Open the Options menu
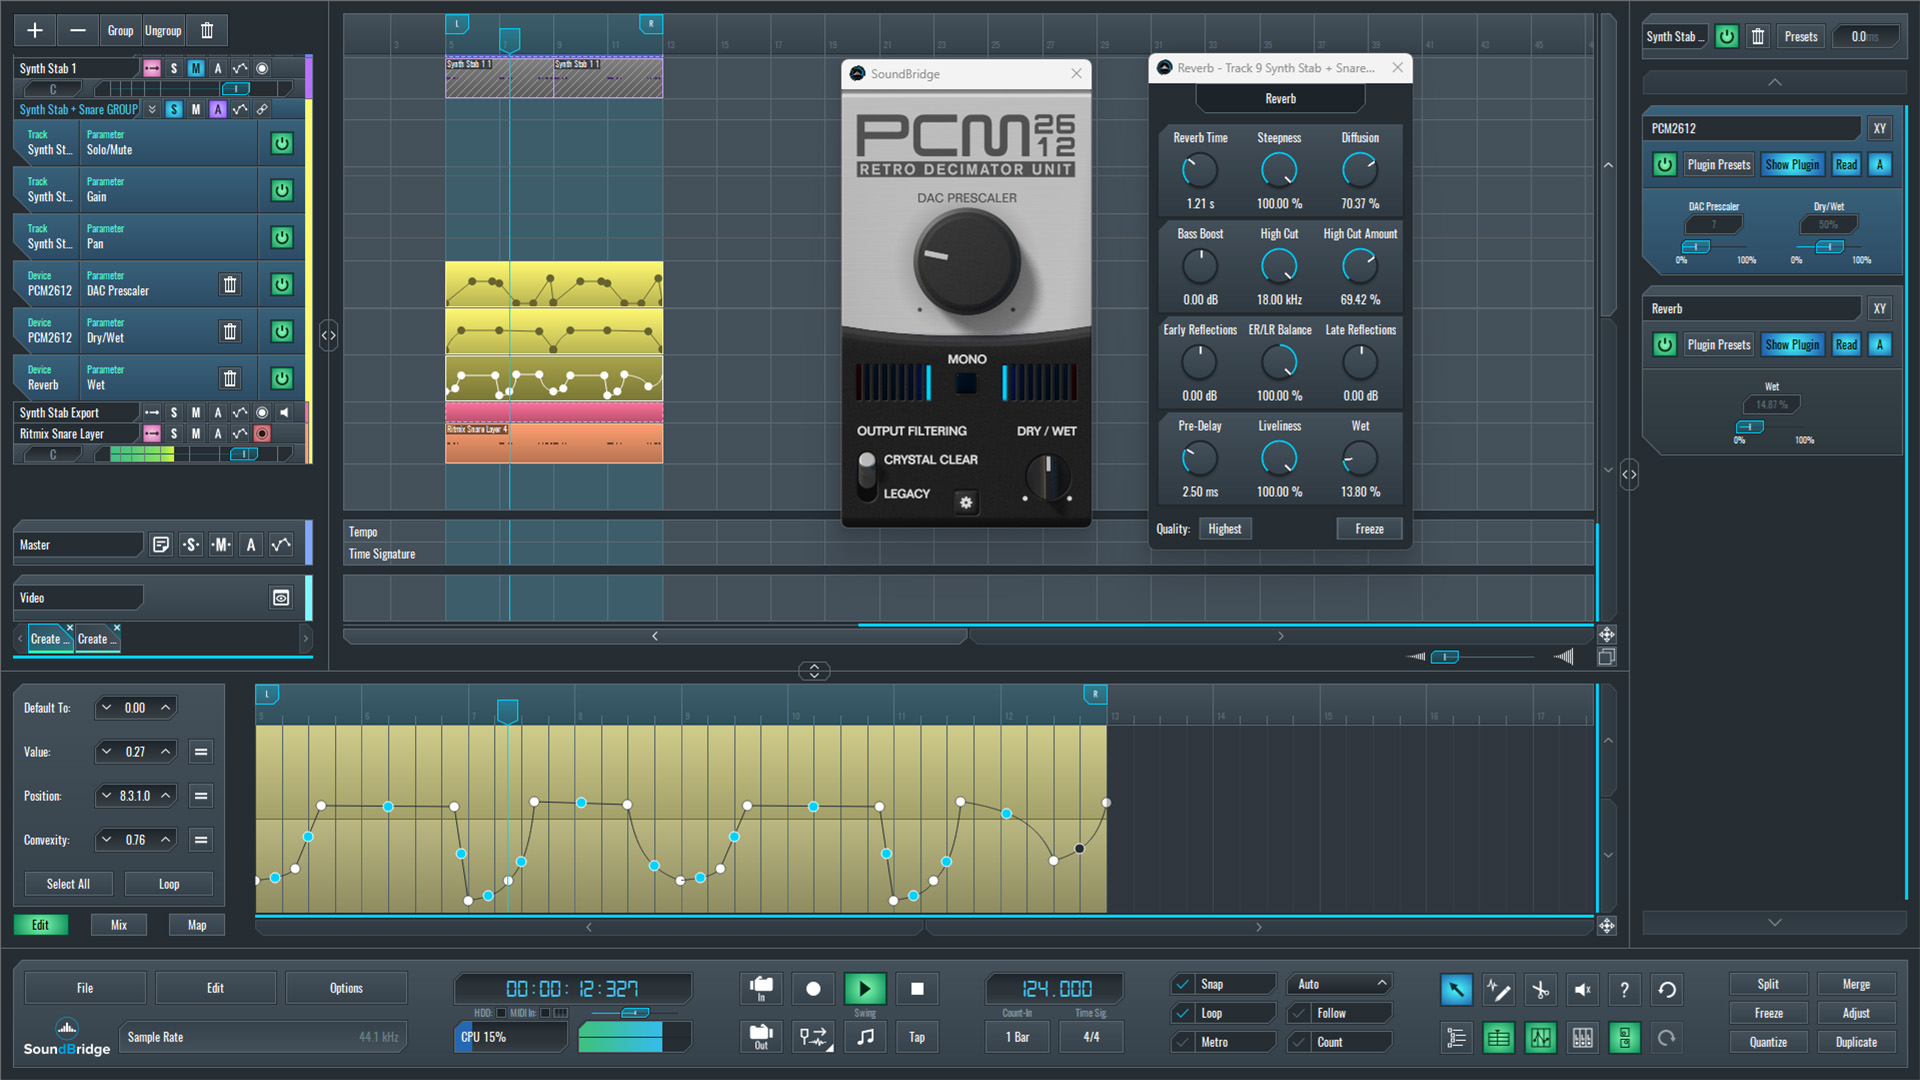 click(346, 988)
